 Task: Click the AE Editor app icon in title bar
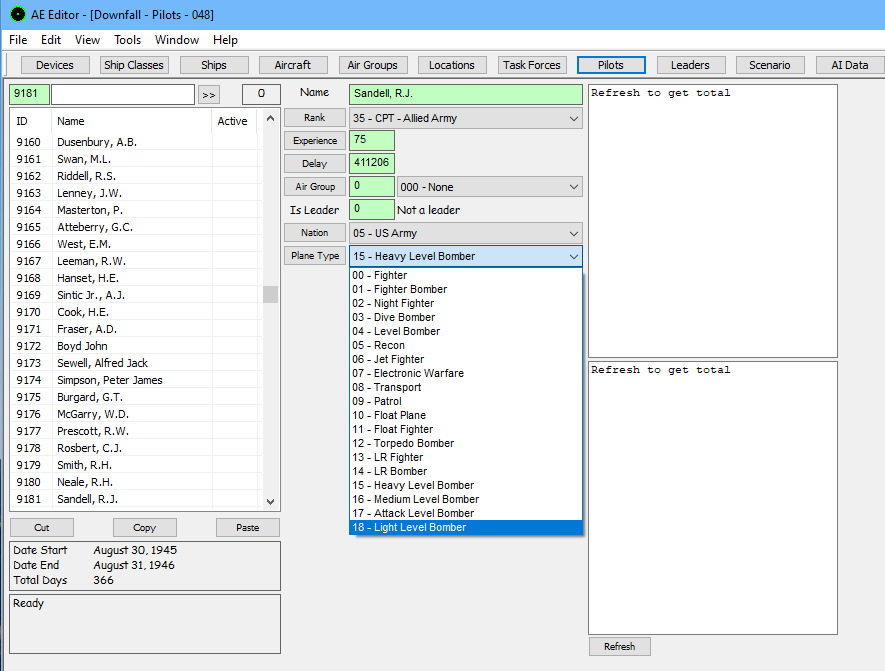point(17,14)
